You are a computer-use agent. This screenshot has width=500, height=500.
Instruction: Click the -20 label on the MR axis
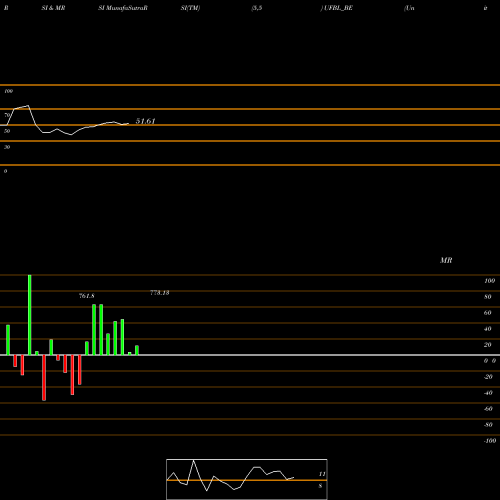tap(488, 377)
